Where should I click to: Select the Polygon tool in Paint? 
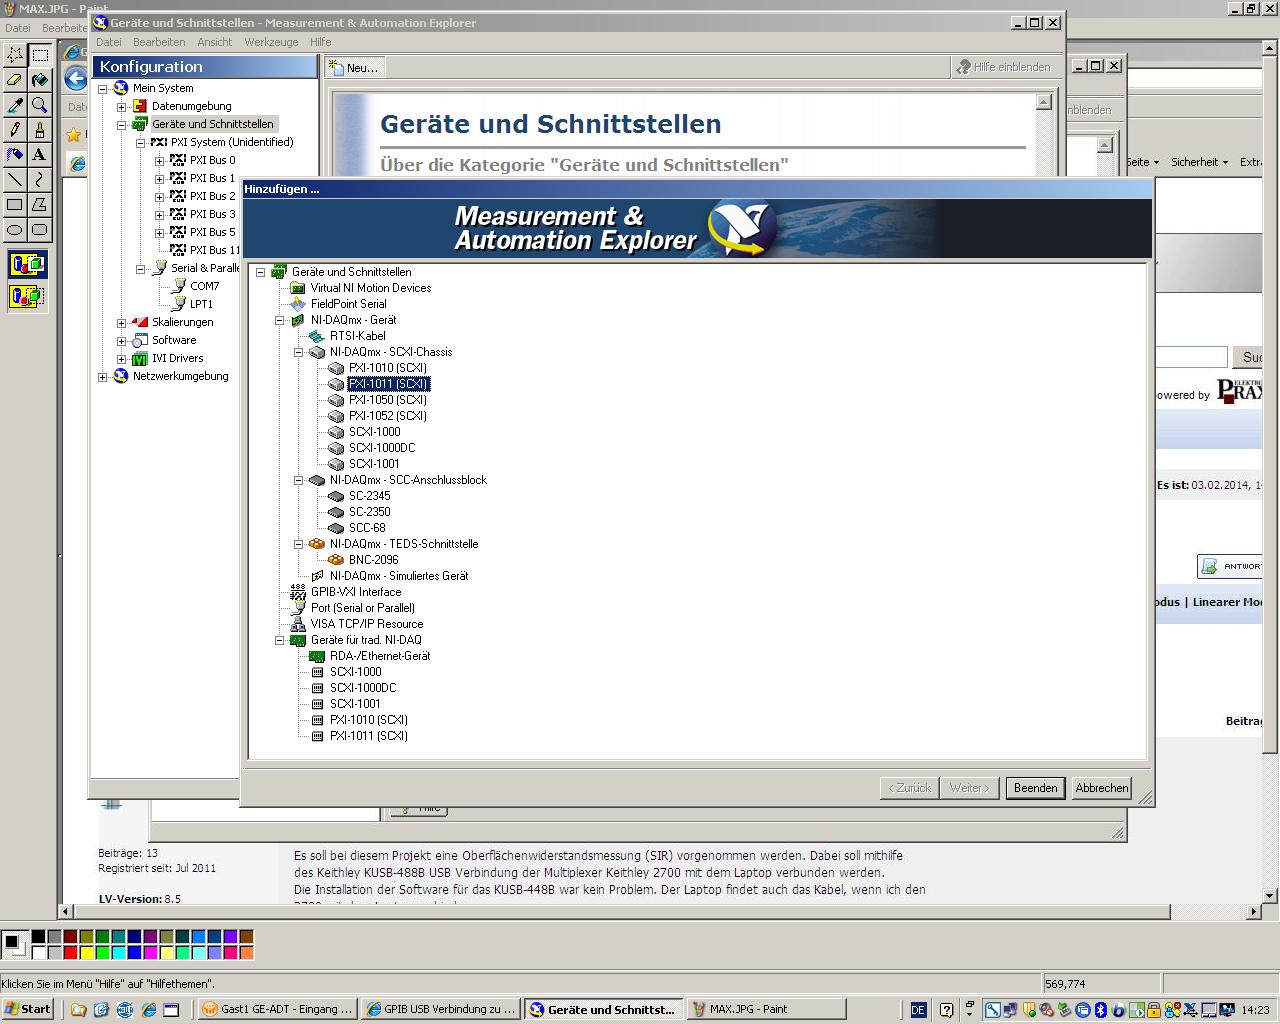point(39,205)
